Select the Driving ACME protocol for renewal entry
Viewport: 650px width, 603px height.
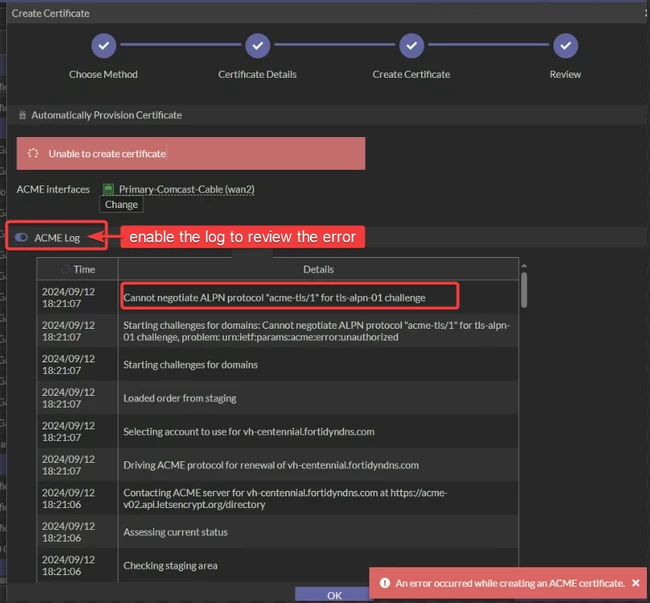(x=277, y=465)
